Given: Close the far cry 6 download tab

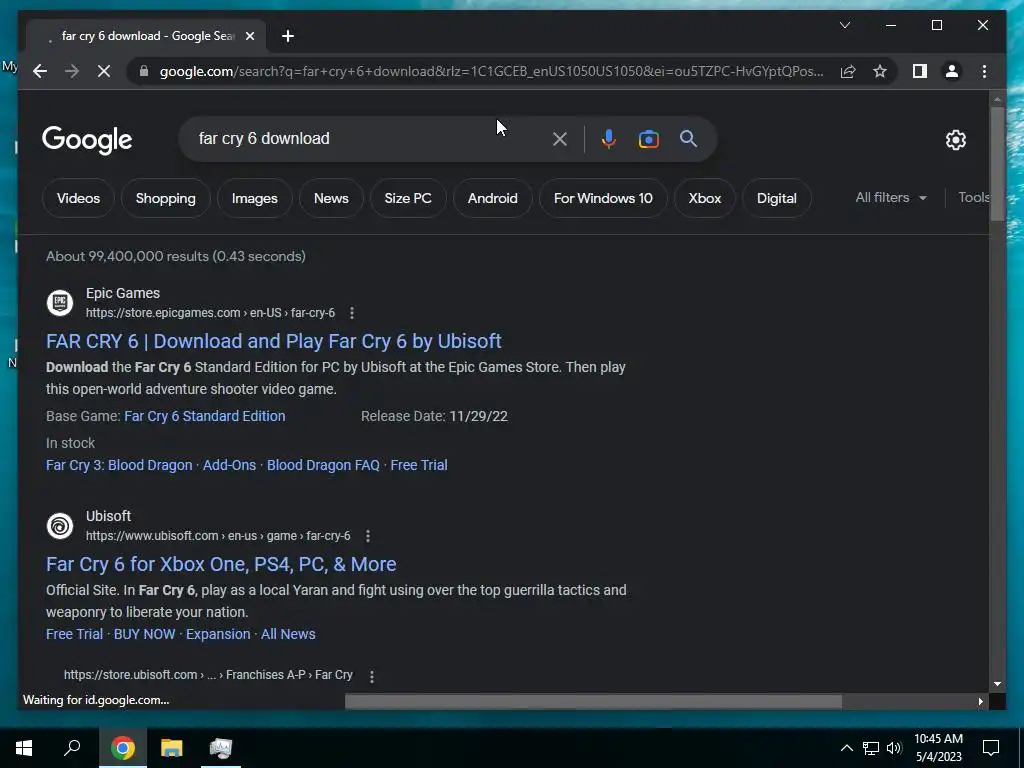Looking at the screenshot, I should pyautogui.click(x=249, y=36).
